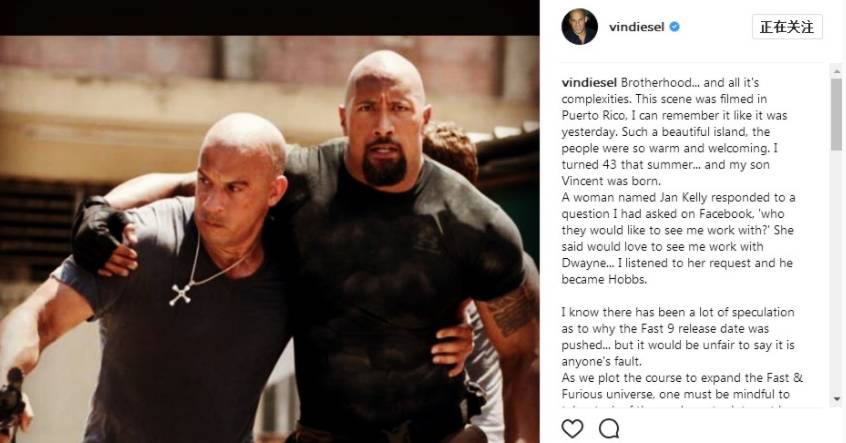The image size is (846, 443).
Task: Click the up arrow of the caption scrollbar
Action: coord(837,71)
